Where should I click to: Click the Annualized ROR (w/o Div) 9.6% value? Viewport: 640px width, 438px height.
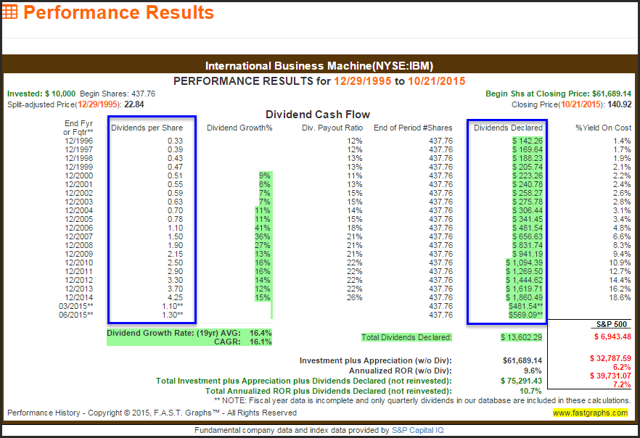coord(533,371)
